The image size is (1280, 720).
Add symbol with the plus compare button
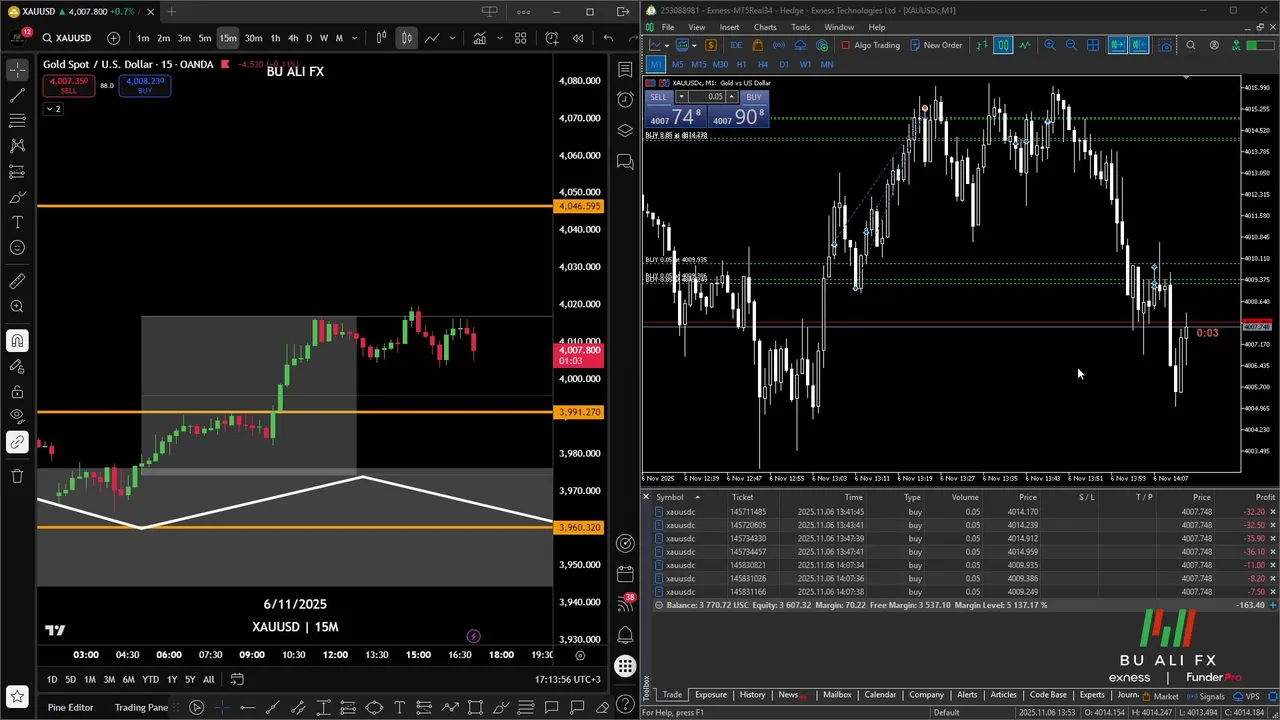113,38
